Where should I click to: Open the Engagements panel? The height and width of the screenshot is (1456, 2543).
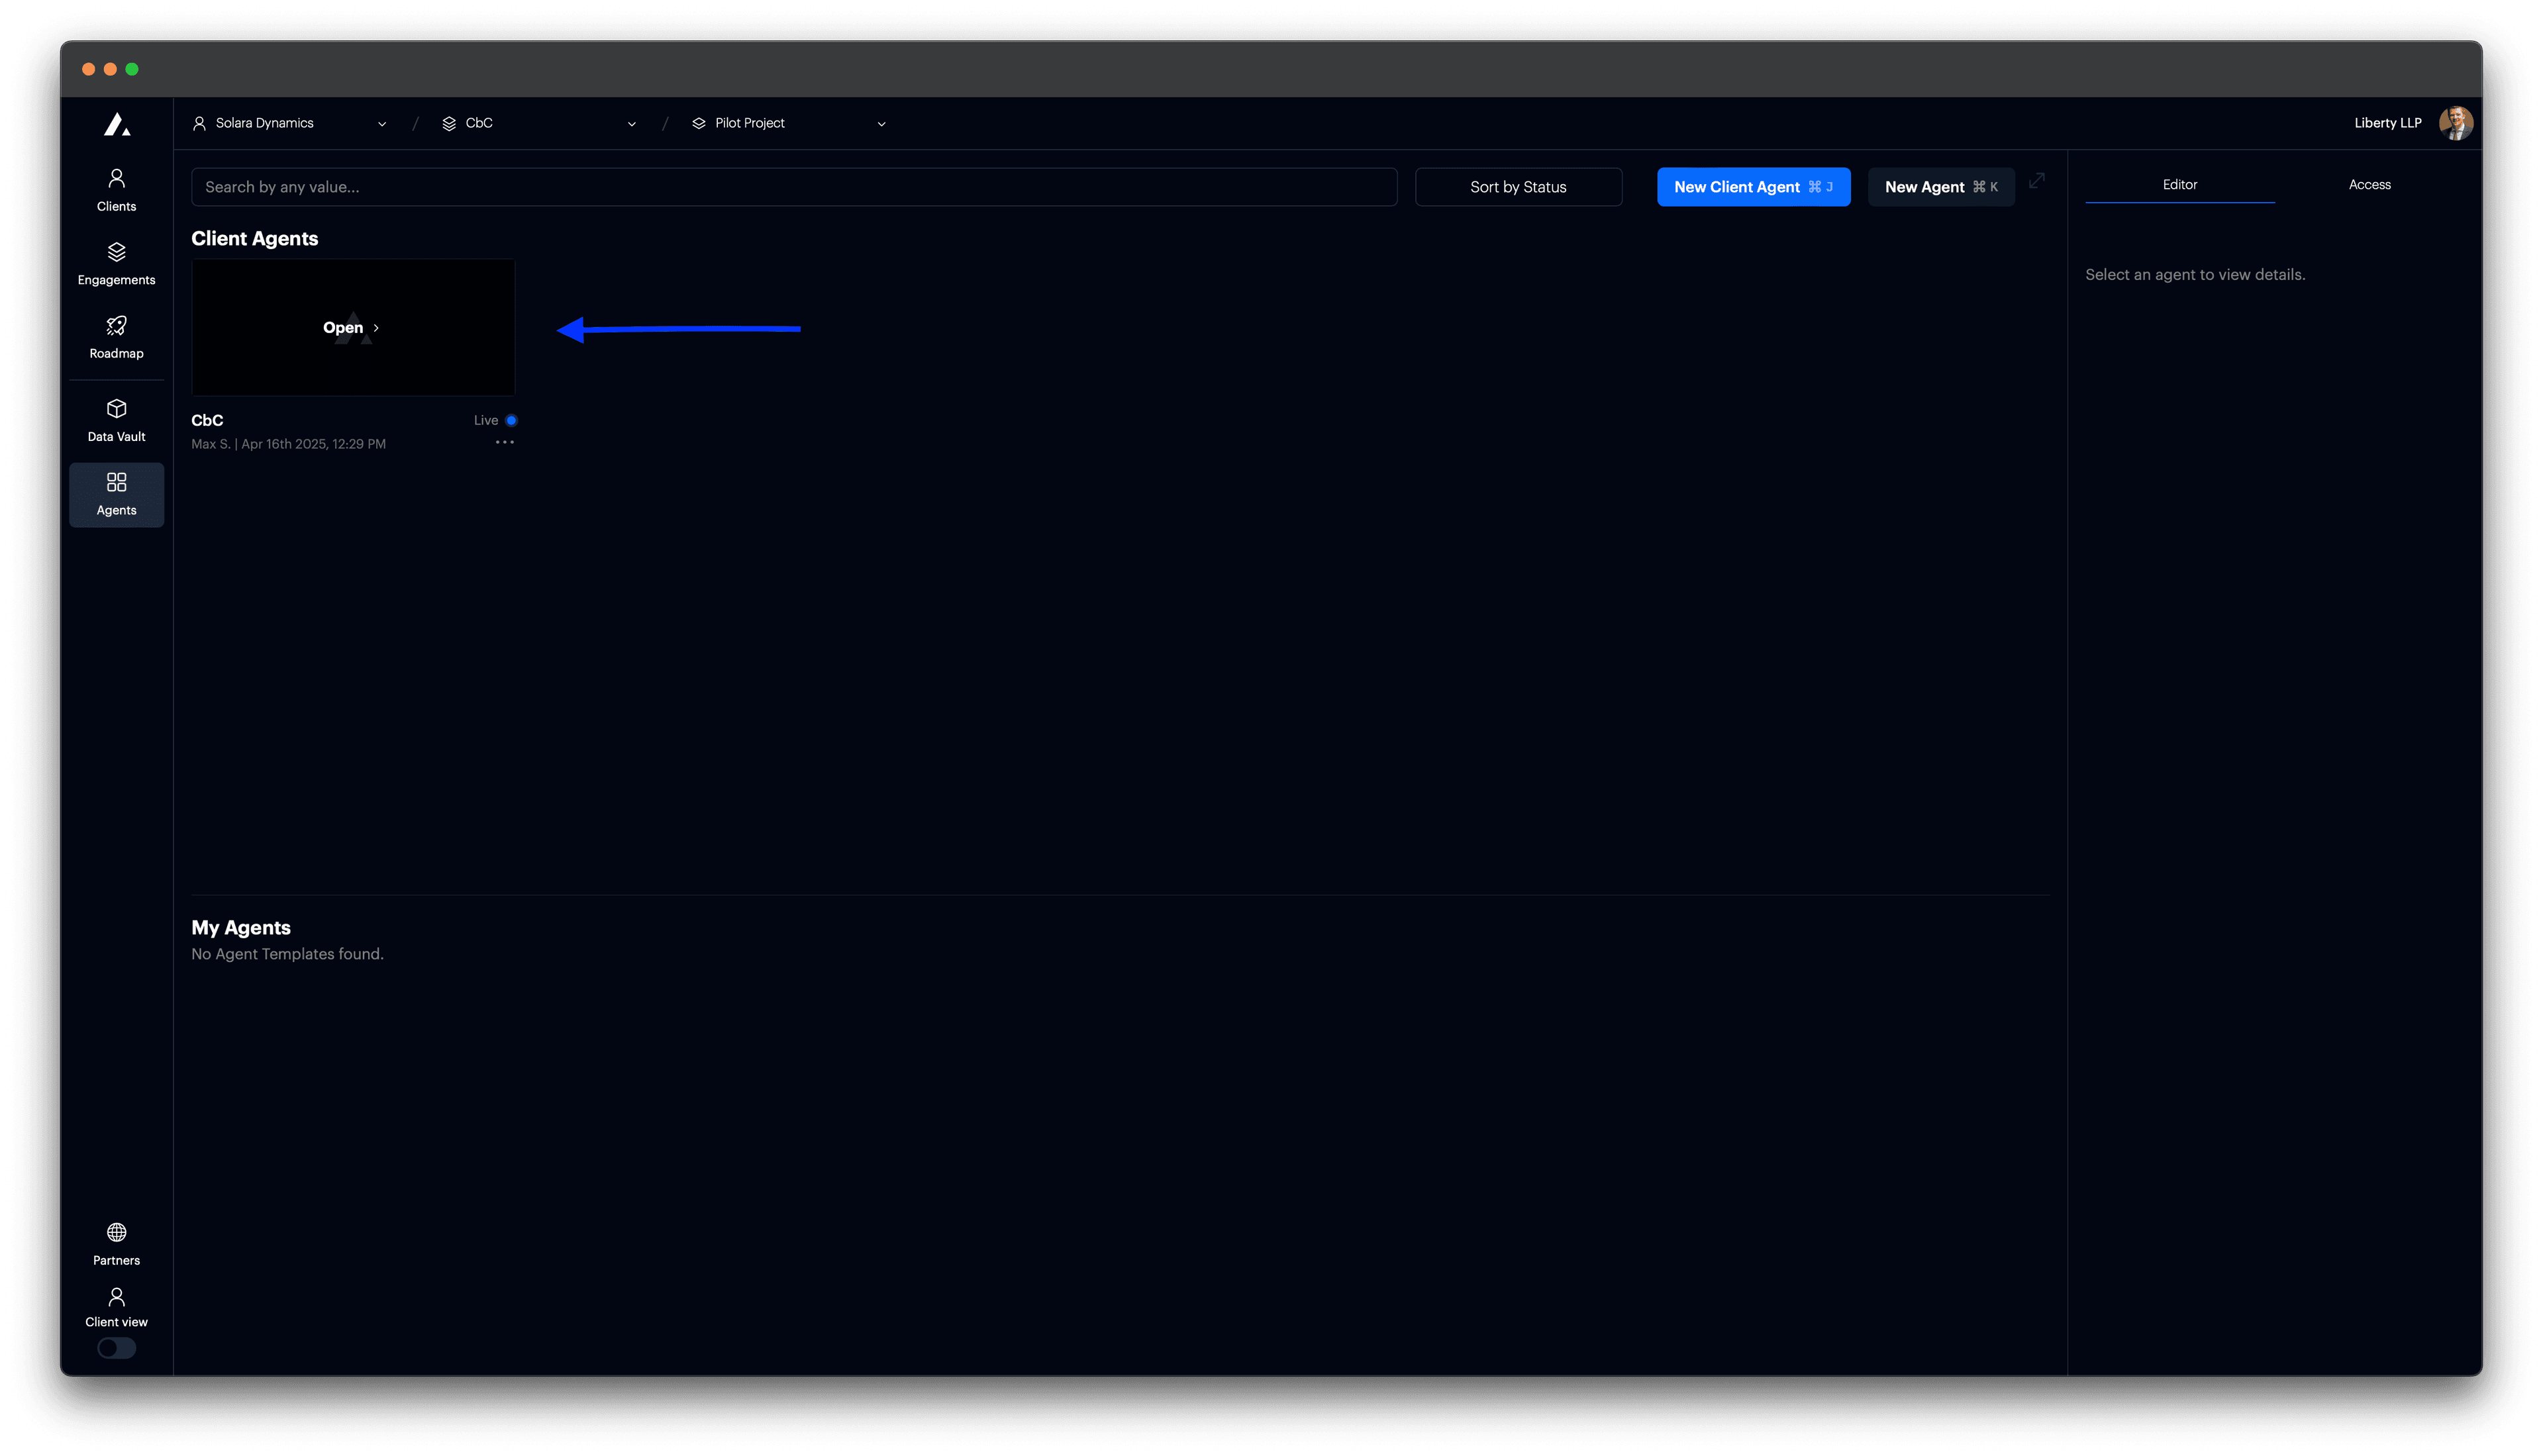pos(116,262)
